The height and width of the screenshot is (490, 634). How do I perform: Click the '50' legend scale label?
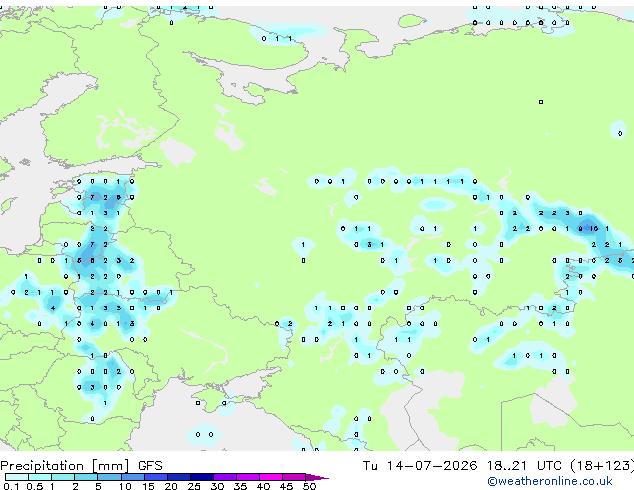click(309, 486)
